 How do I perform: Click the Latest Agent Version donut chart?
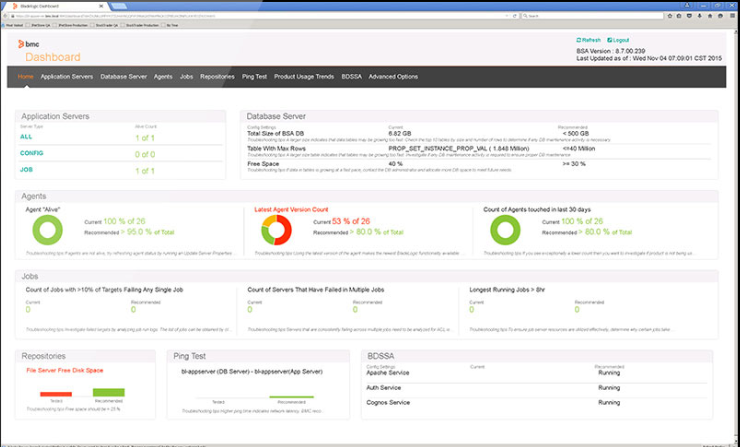tap(276, 230)
